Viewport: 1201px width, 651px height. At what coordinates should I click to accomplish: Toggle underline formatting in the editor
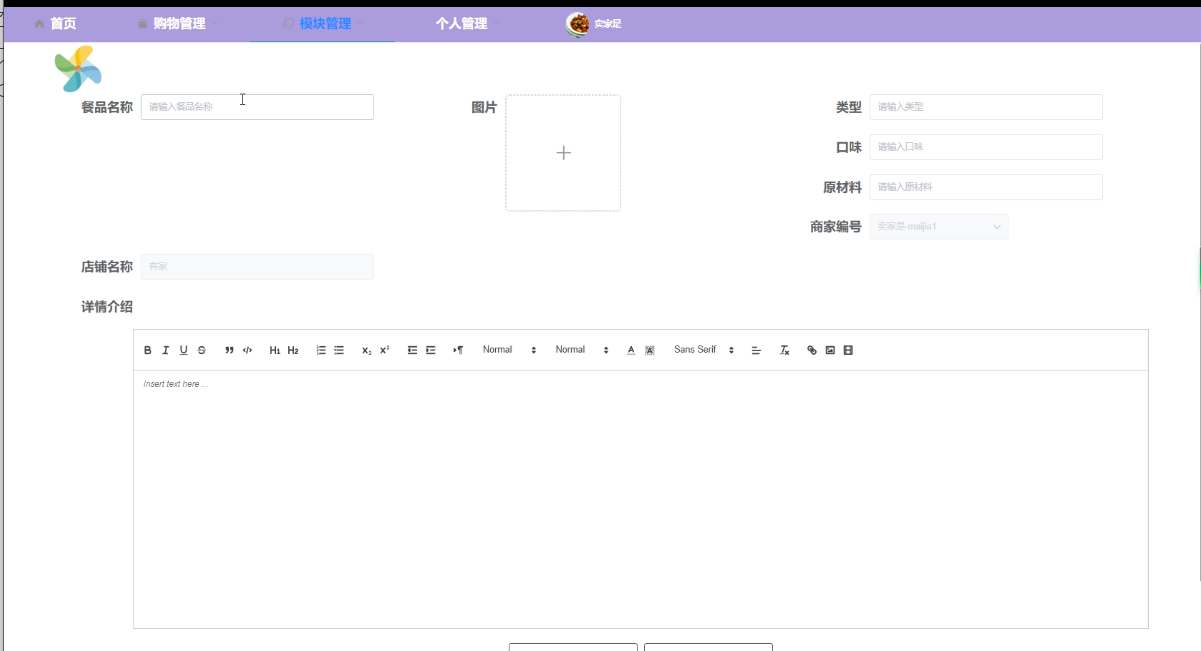coord(184,350)
